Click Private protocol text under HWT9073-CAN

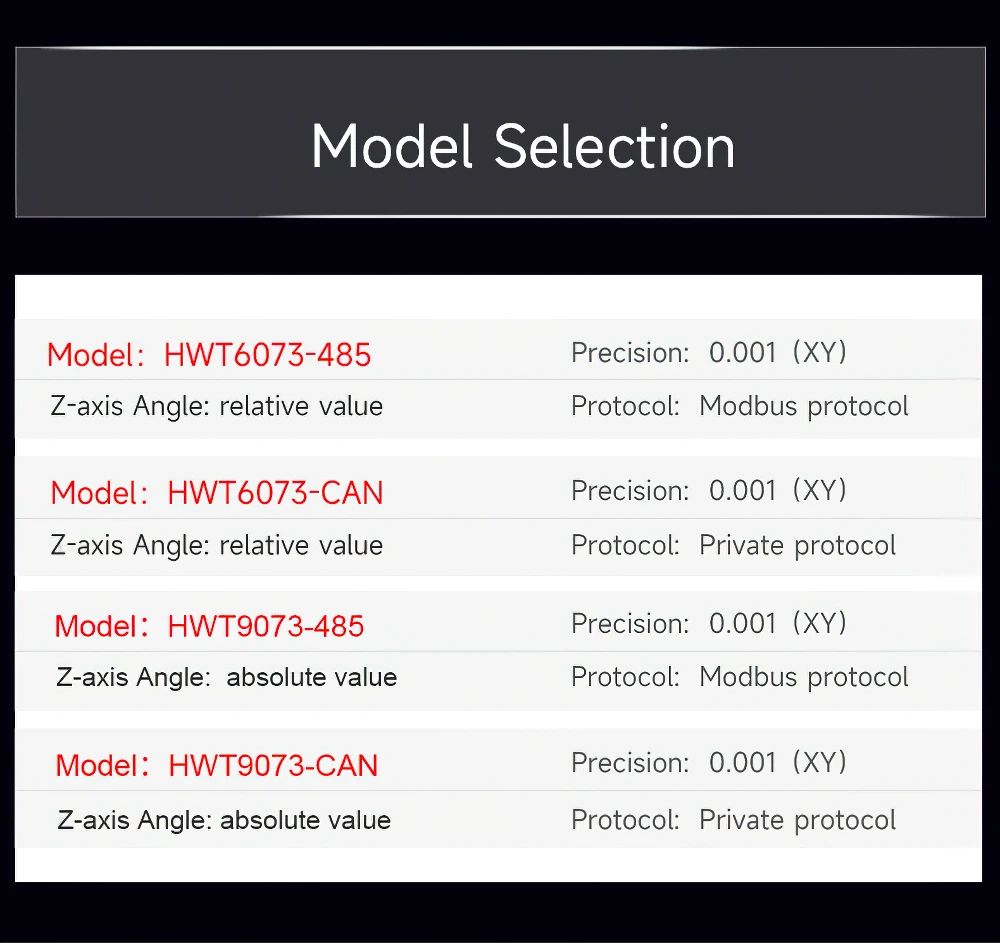pos(797,821)
